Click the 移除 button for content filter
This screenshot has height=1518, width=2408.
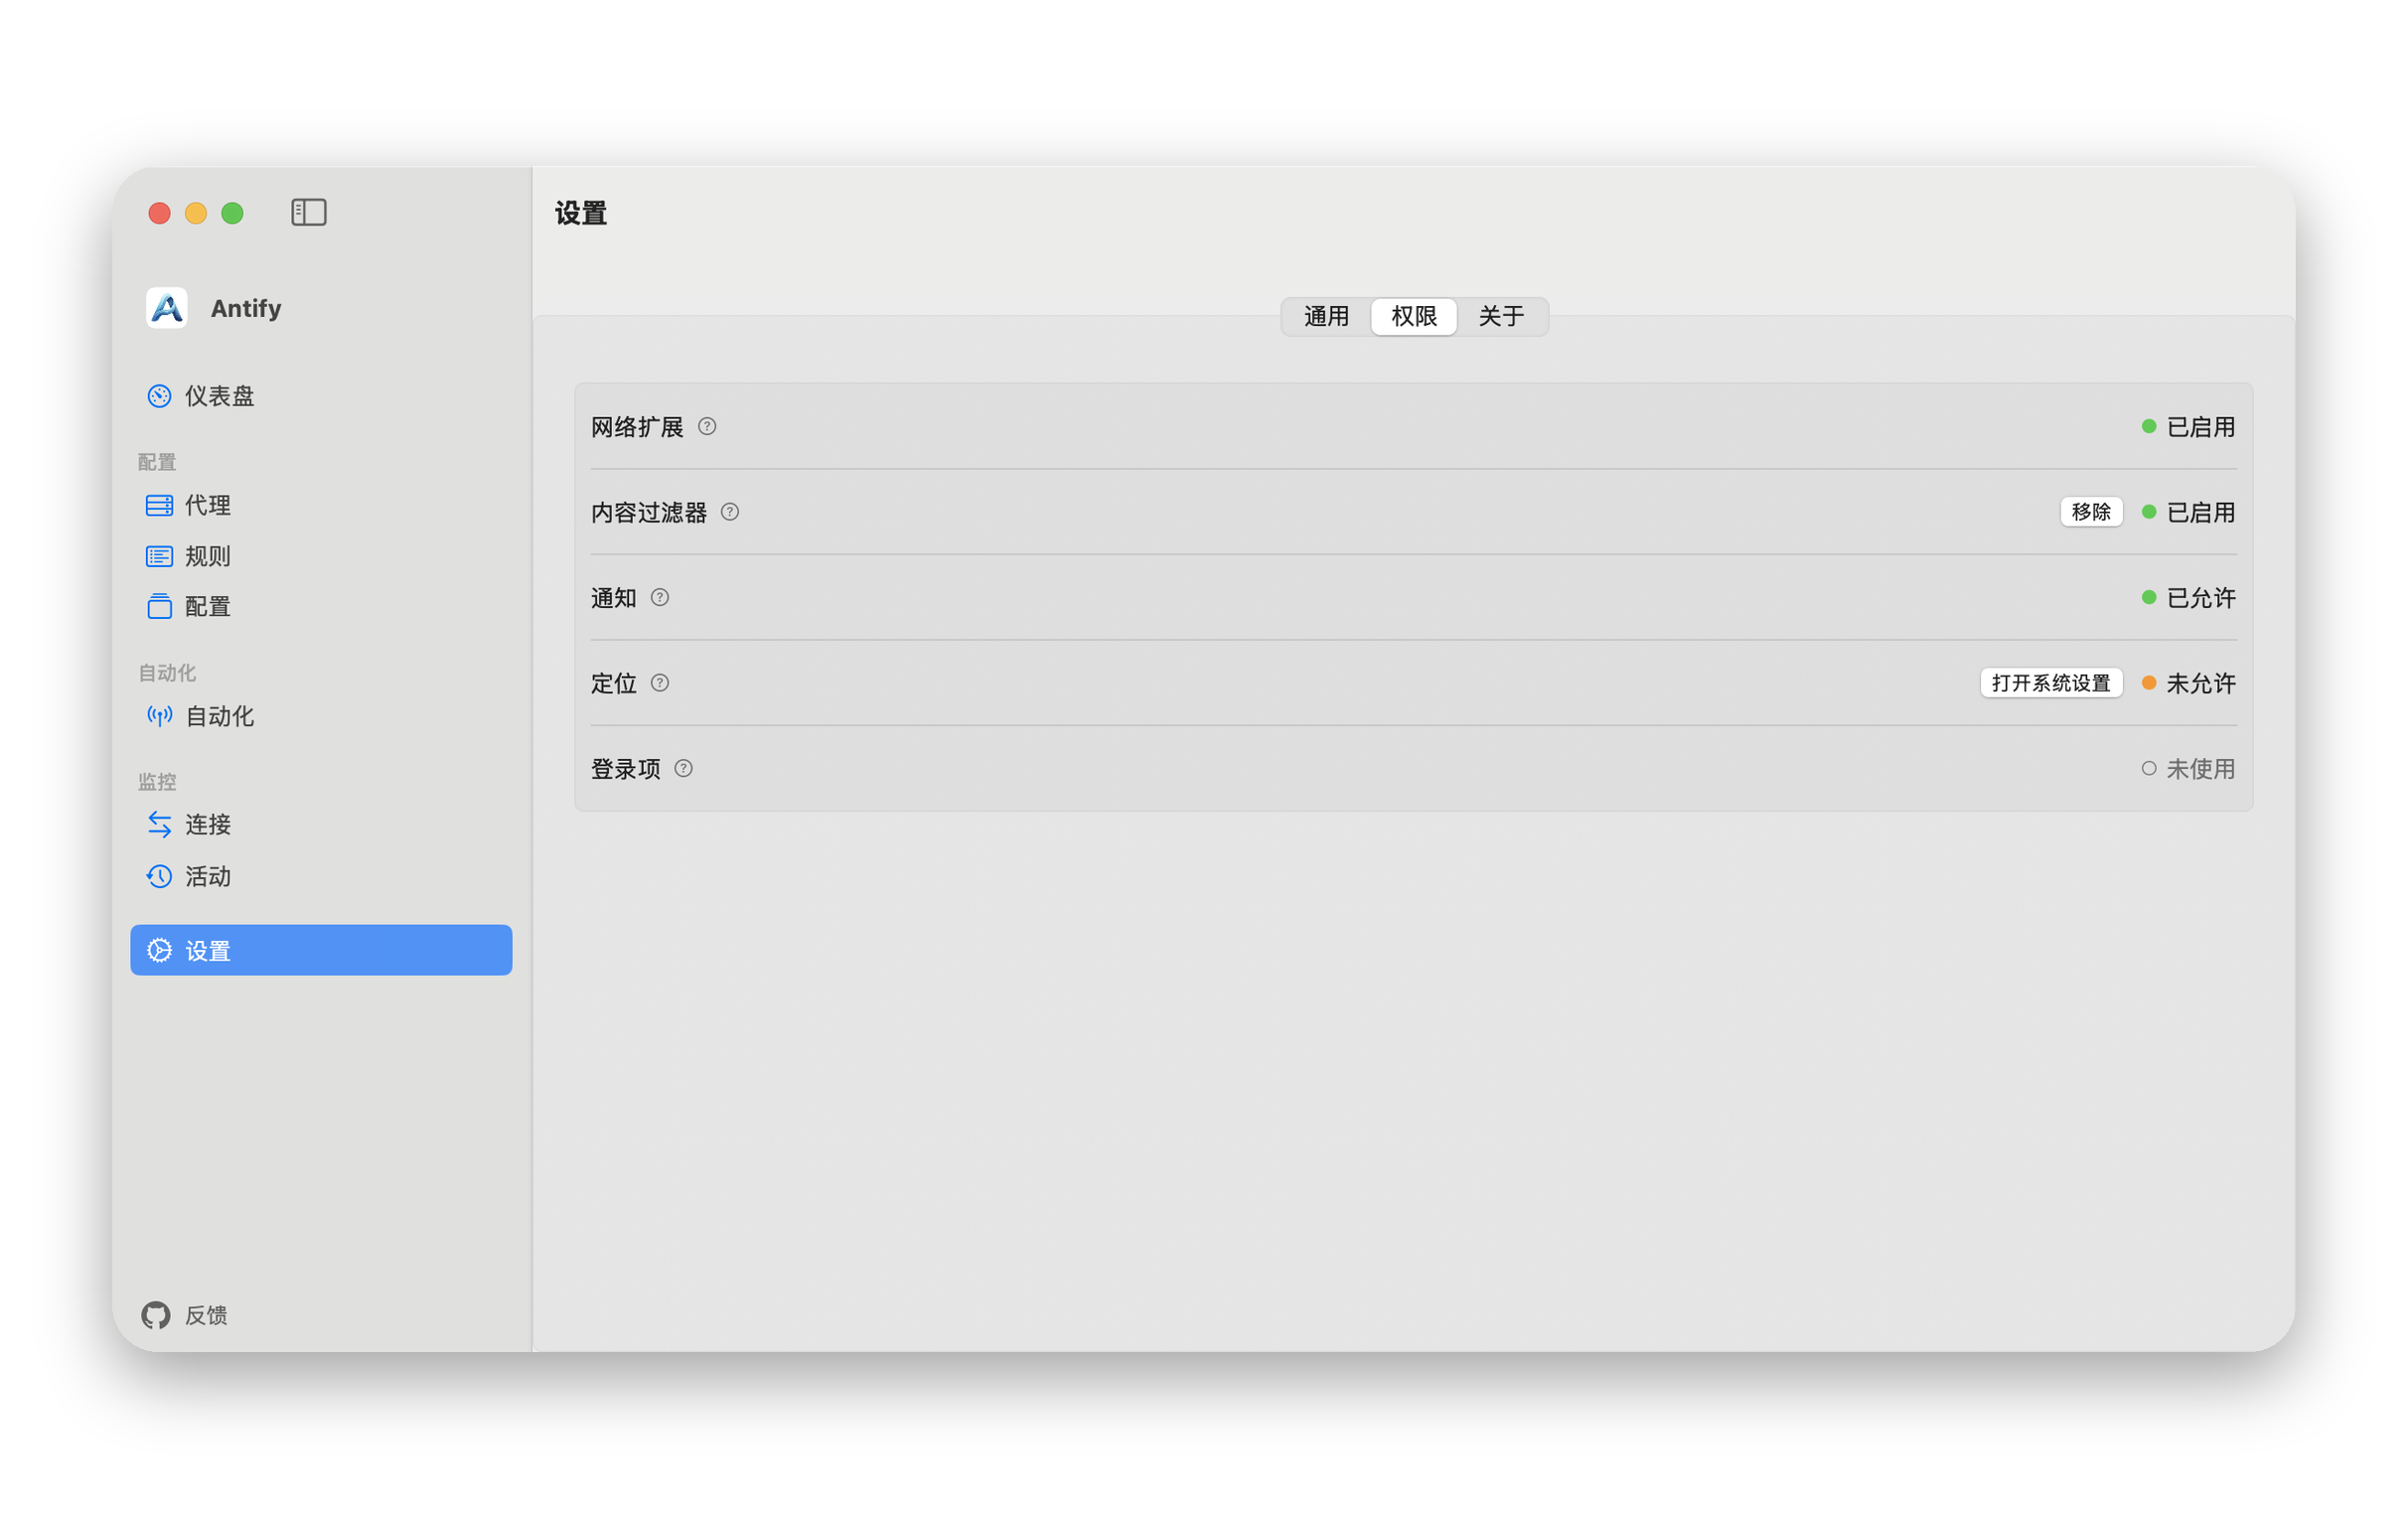point(2091,512)
